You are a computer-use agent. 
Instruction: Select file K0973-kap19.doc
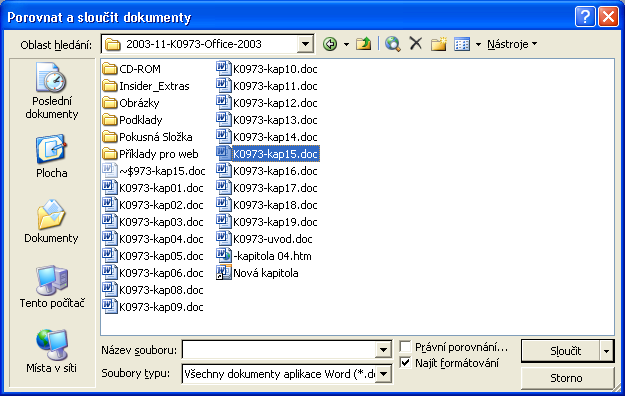pyautogui.click(x=267, y=222)
